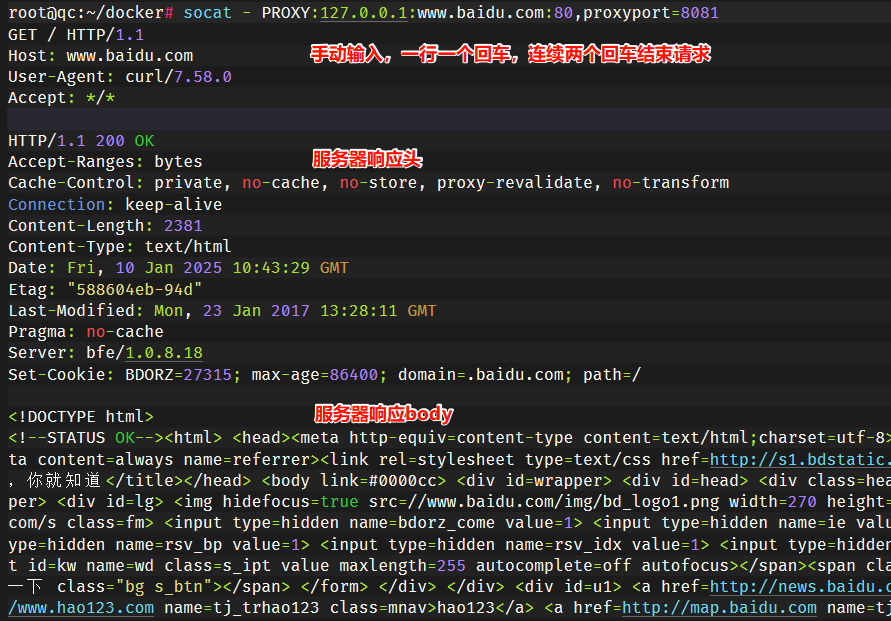This screenshot has width=891, height=621.
Task: Click 'proxy-revalidate' in the Cache-Control line
Action: (515, 182)
